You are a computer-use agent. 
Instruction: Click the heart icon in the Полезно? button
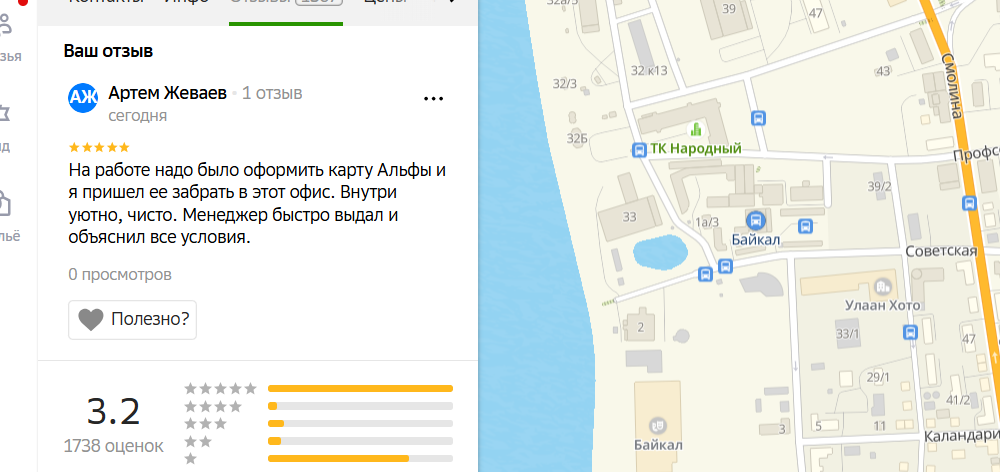pos(91,320)
